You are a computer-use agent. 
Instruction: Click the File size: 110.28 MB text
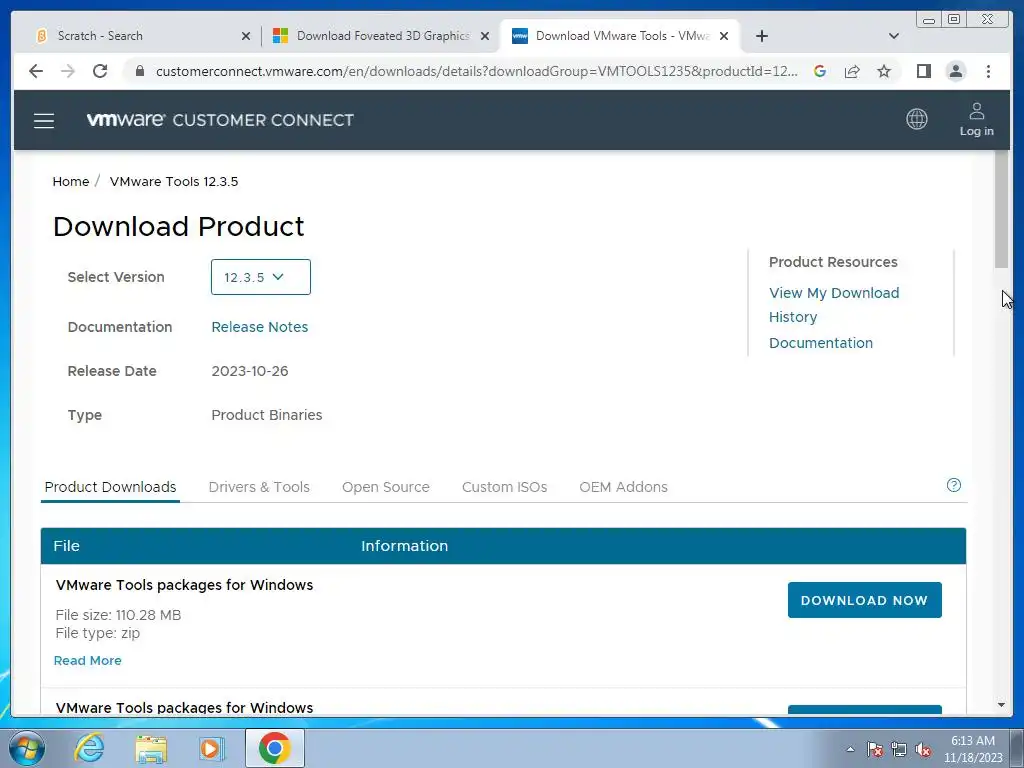[118, 615]
